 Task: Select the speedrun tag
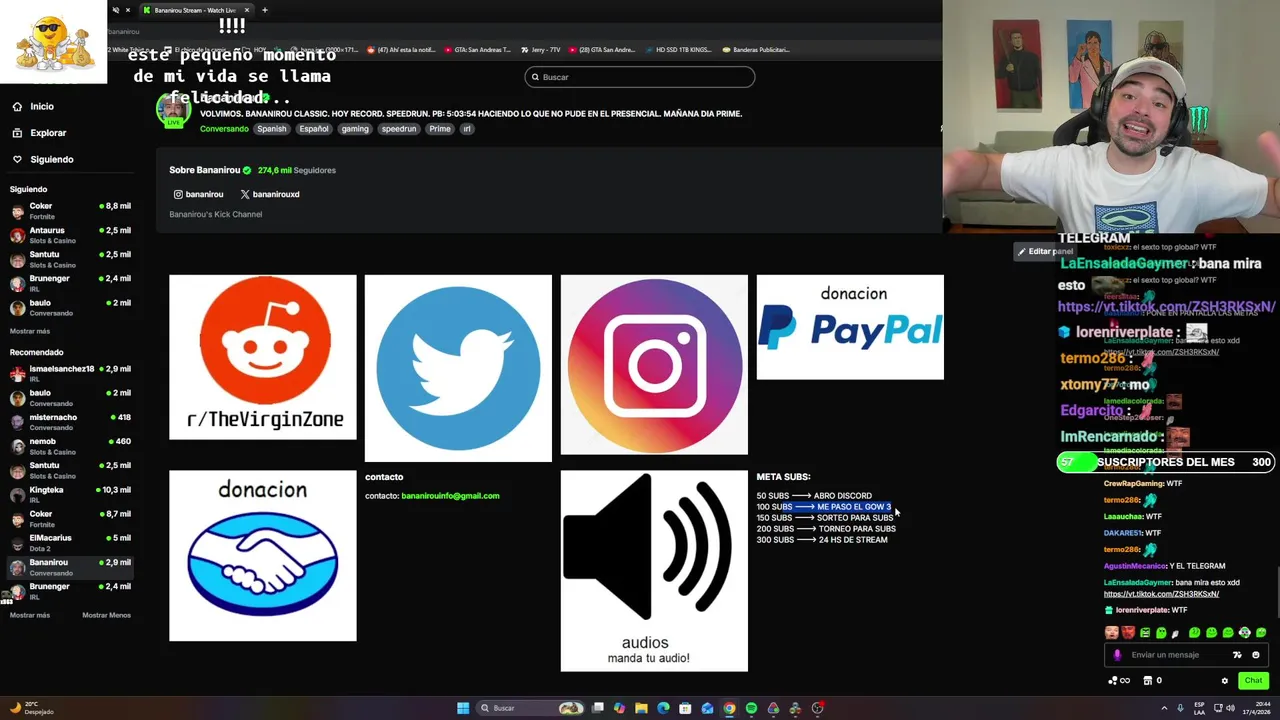[x=398, y=129]
